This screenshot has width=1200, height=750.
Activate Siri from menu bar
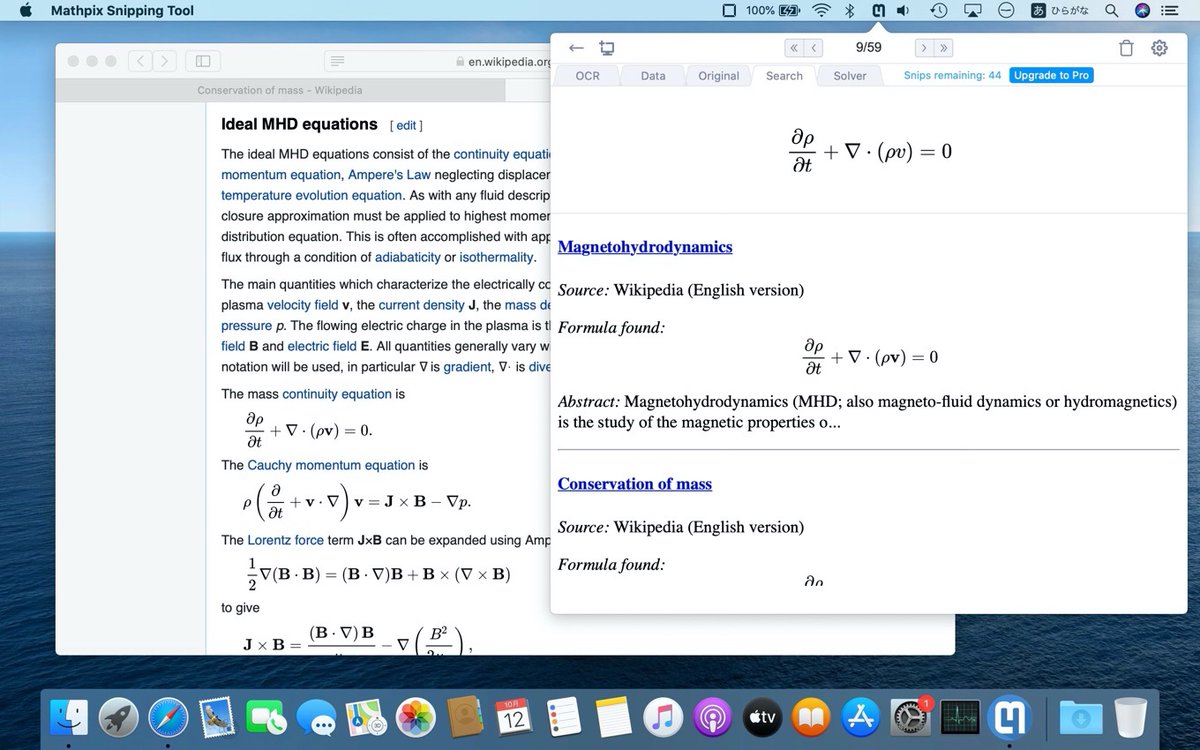[x=1143, y=11]
